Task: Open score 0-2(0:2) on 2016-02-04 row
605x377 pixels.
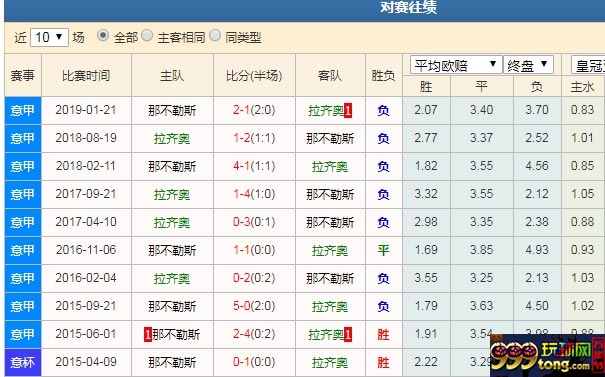Action: 254,278
